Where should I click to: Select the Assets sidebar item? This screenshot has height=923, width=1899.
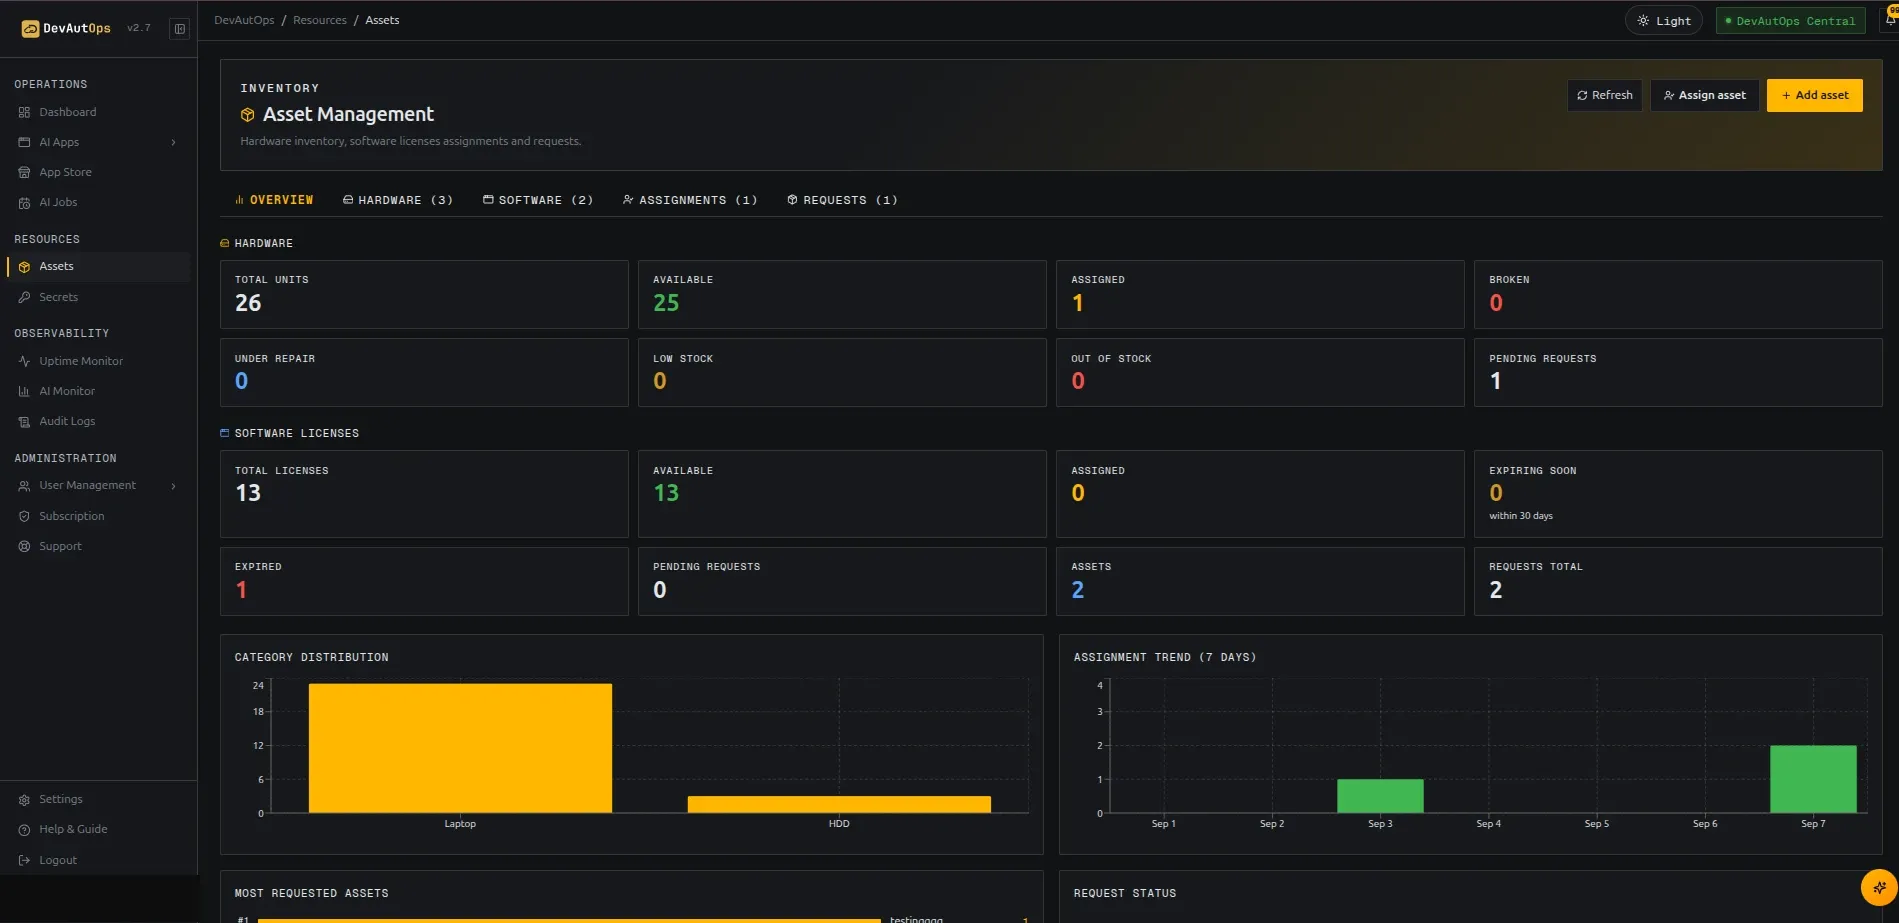(98, 267)
